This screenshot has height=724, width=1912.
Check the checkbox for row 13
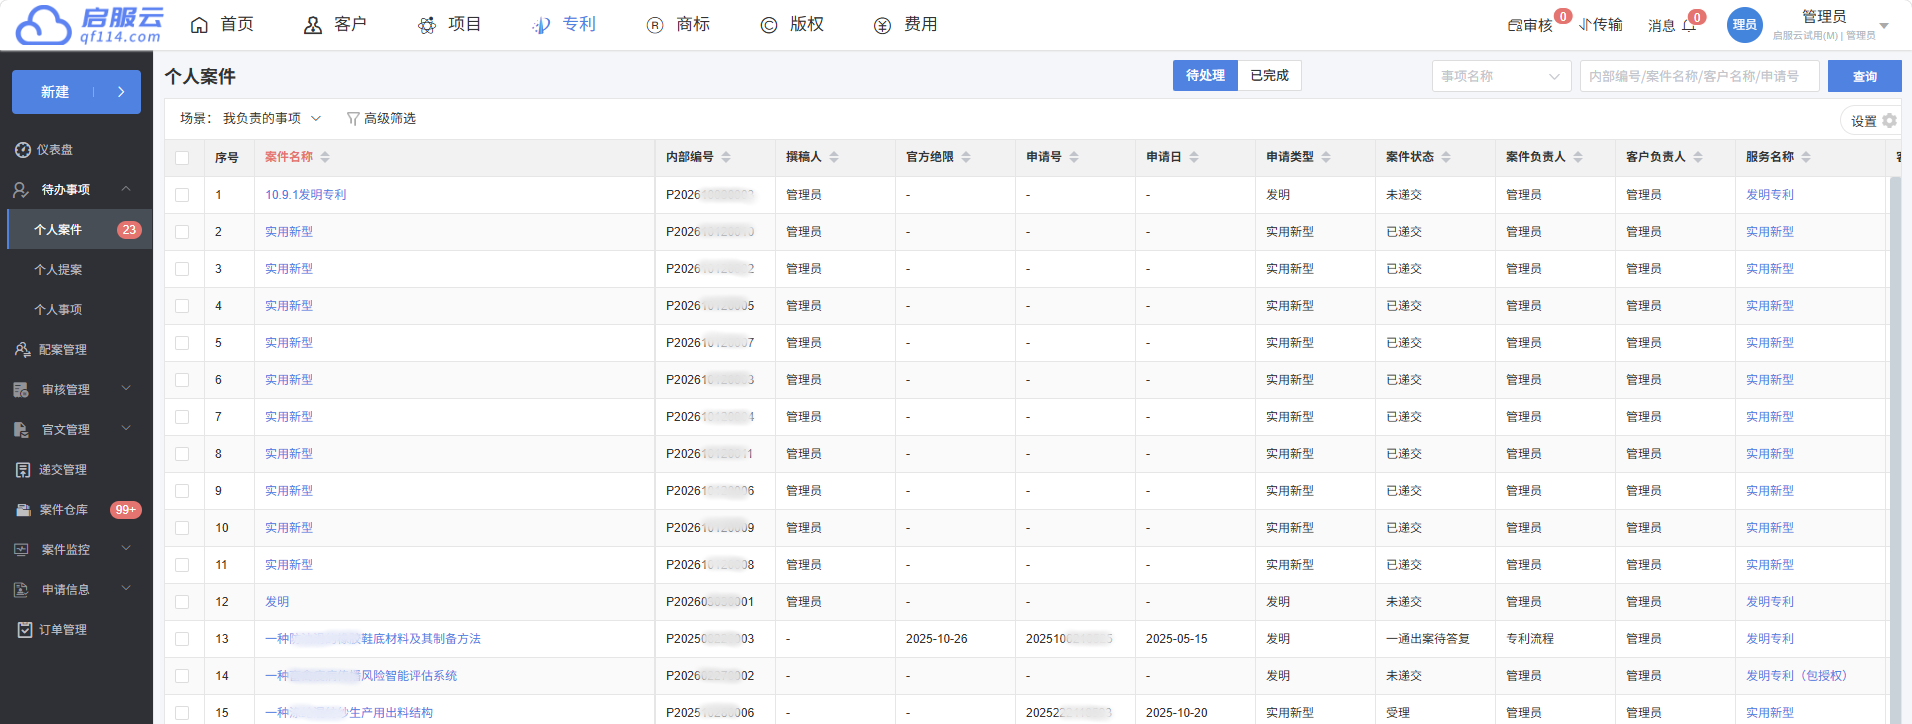pos(182,639)
